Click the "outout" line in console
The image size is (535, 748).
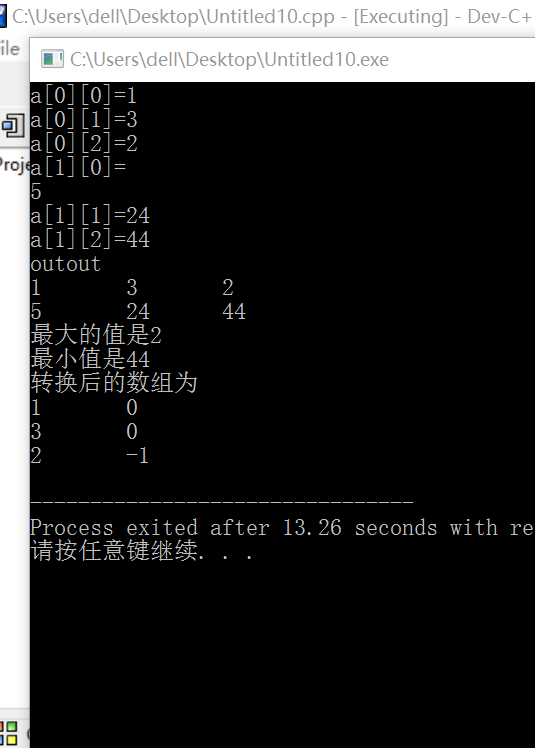(65, 264)
